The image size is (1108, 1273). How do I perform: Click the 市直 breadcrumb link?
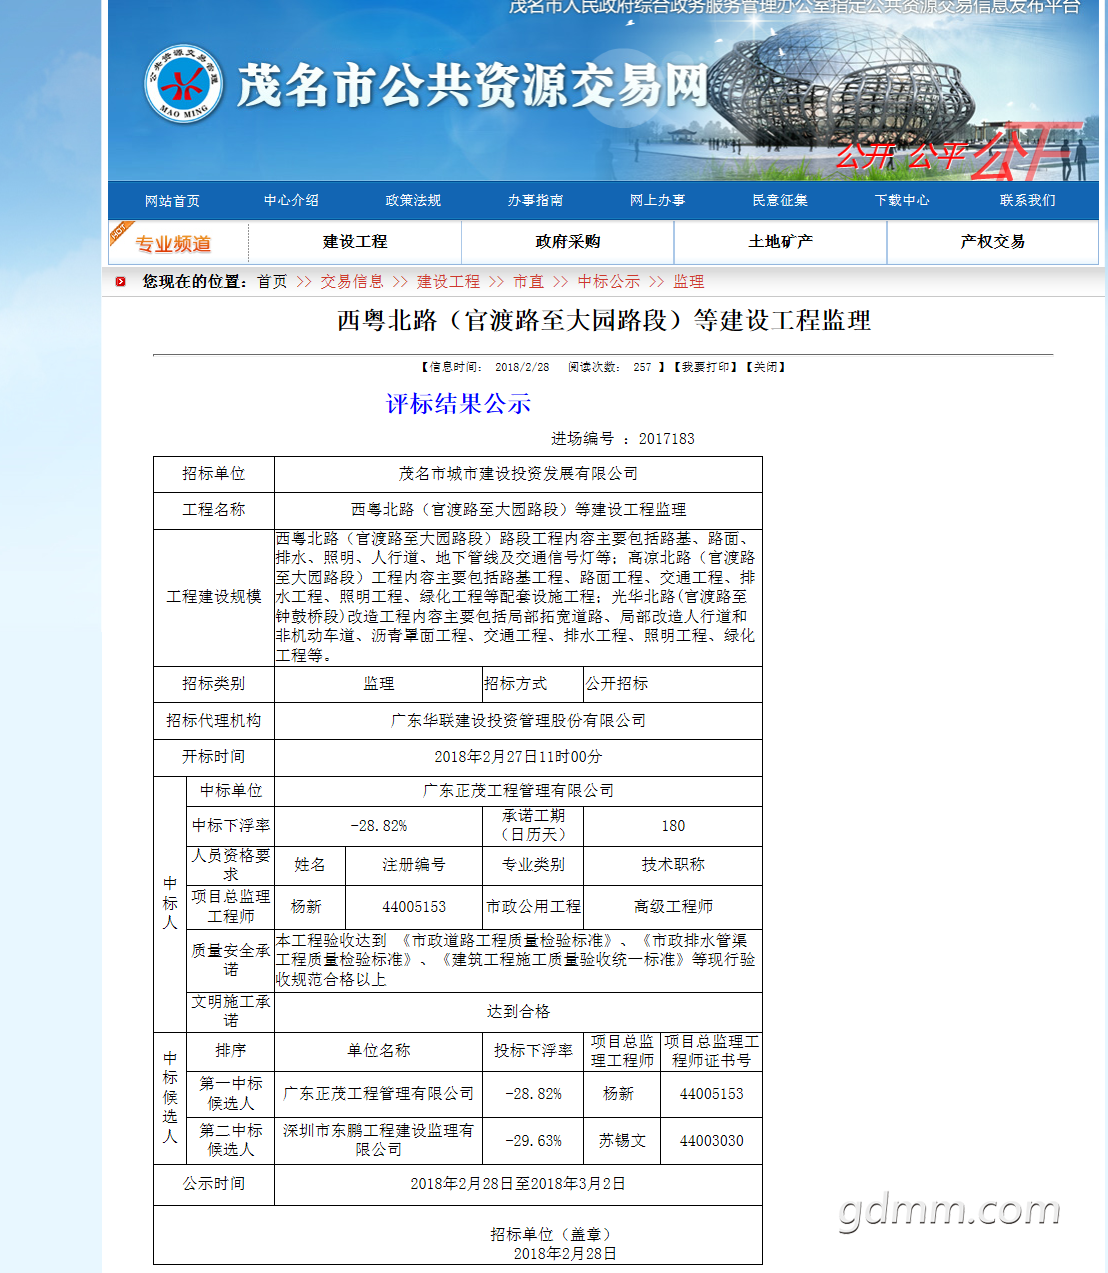coord(528,282)
